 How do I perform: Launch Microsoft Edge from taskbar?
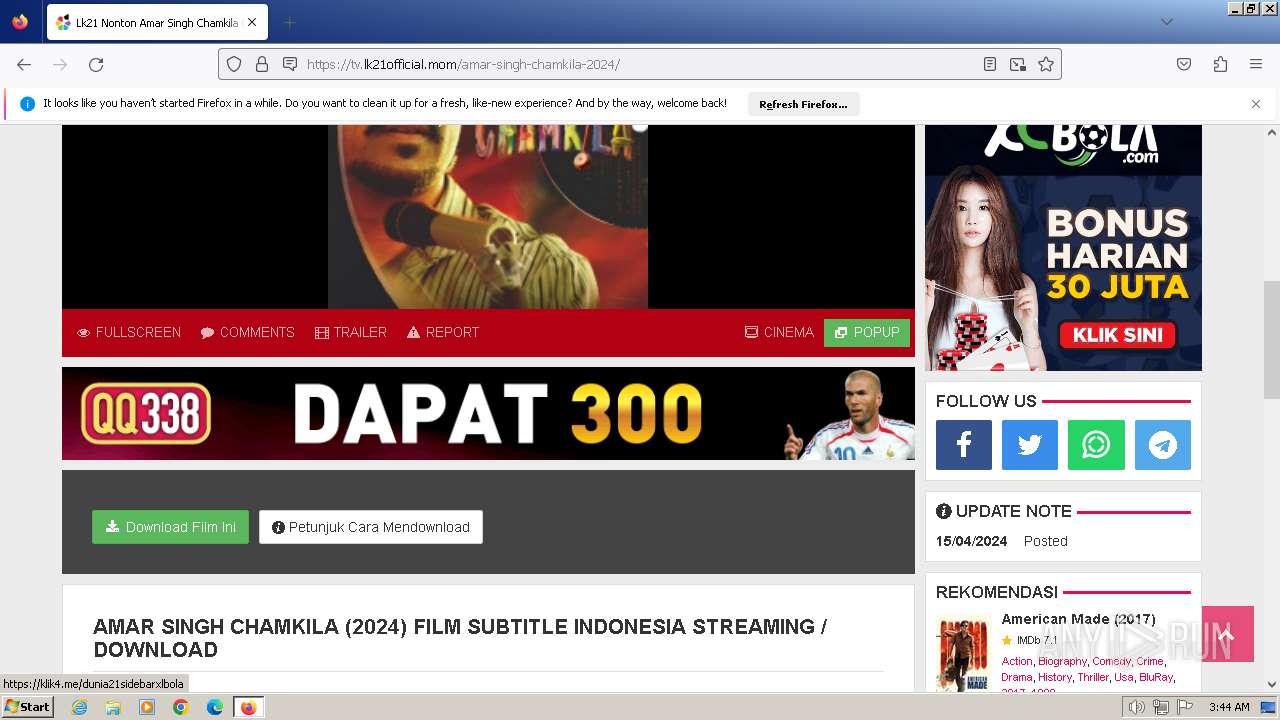[x=215, y=707]
